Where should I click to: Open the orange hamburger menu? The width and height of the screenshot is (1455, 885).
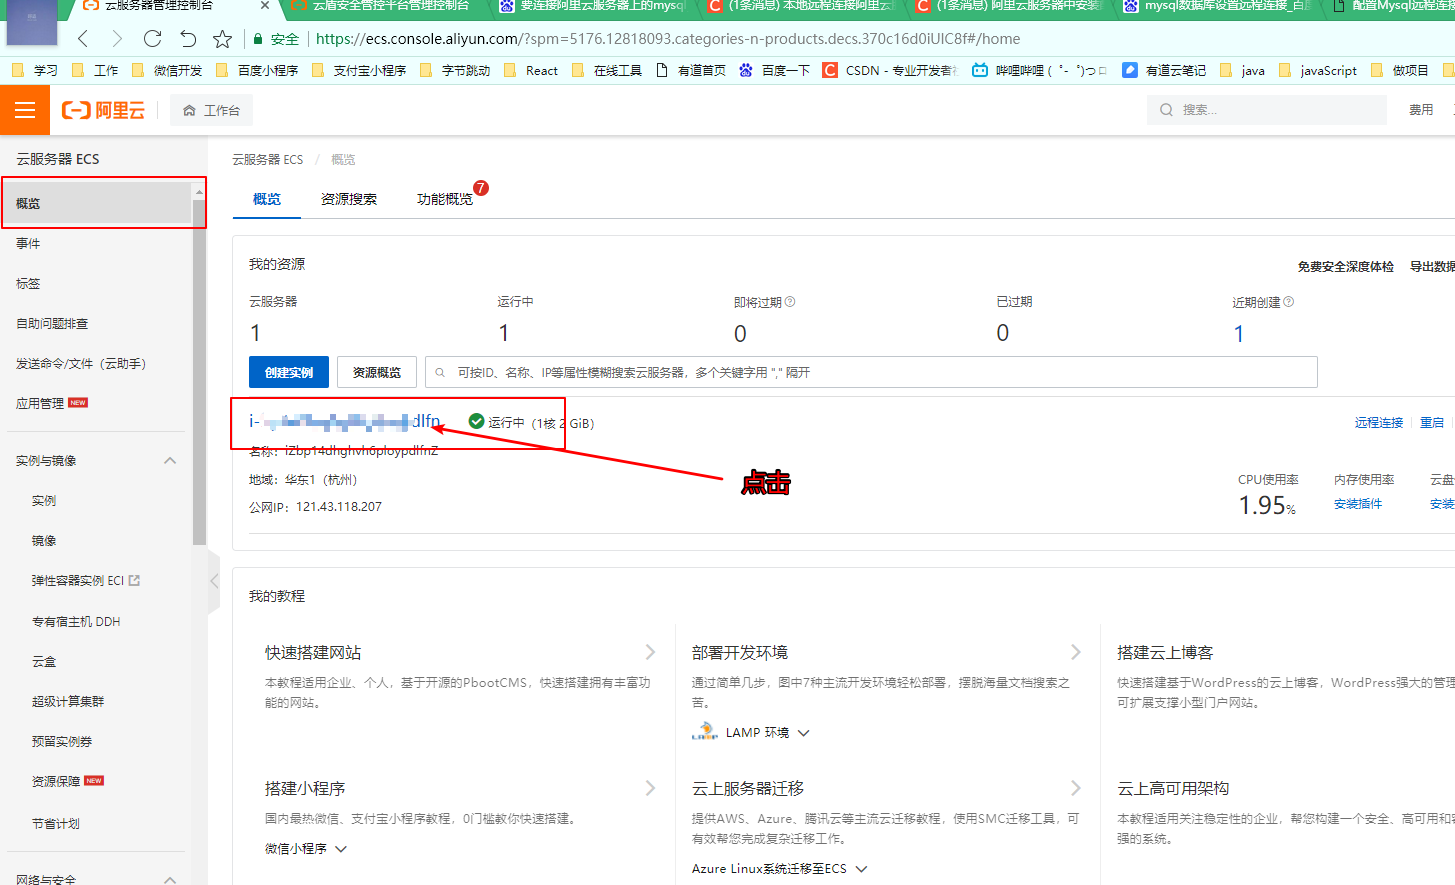(25, 110)
